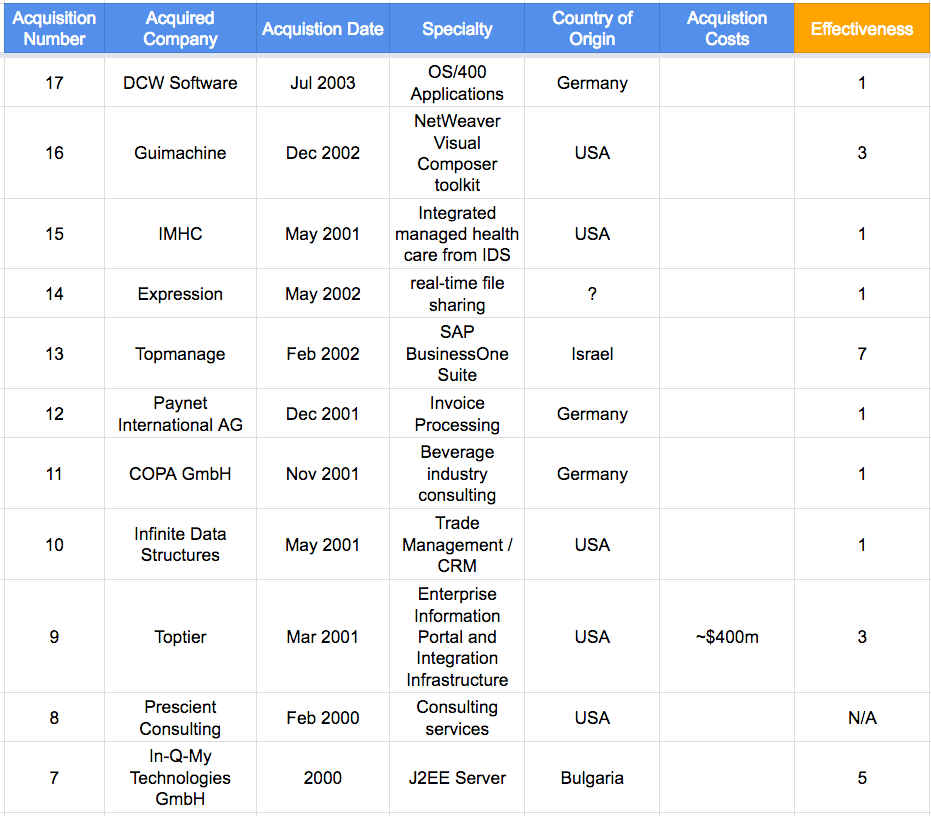Select the Guimachine company cell
The height and width of the screenshot is (816, 931).
180,153
